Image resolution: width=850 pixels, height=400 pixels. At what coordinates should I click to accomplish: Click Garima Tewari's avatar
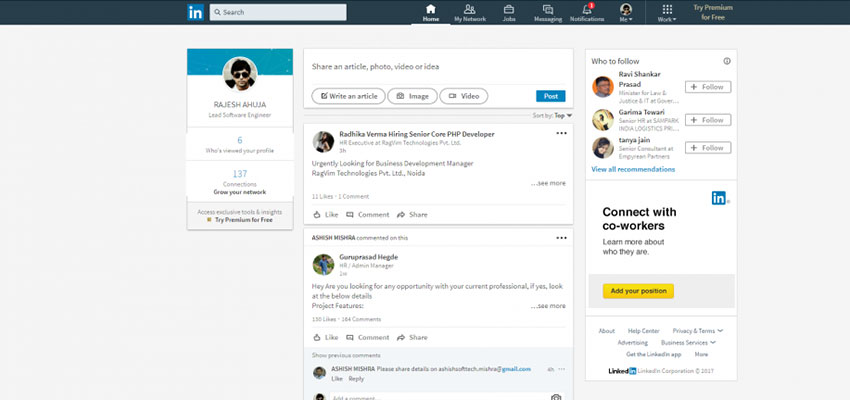pos(603,120)
